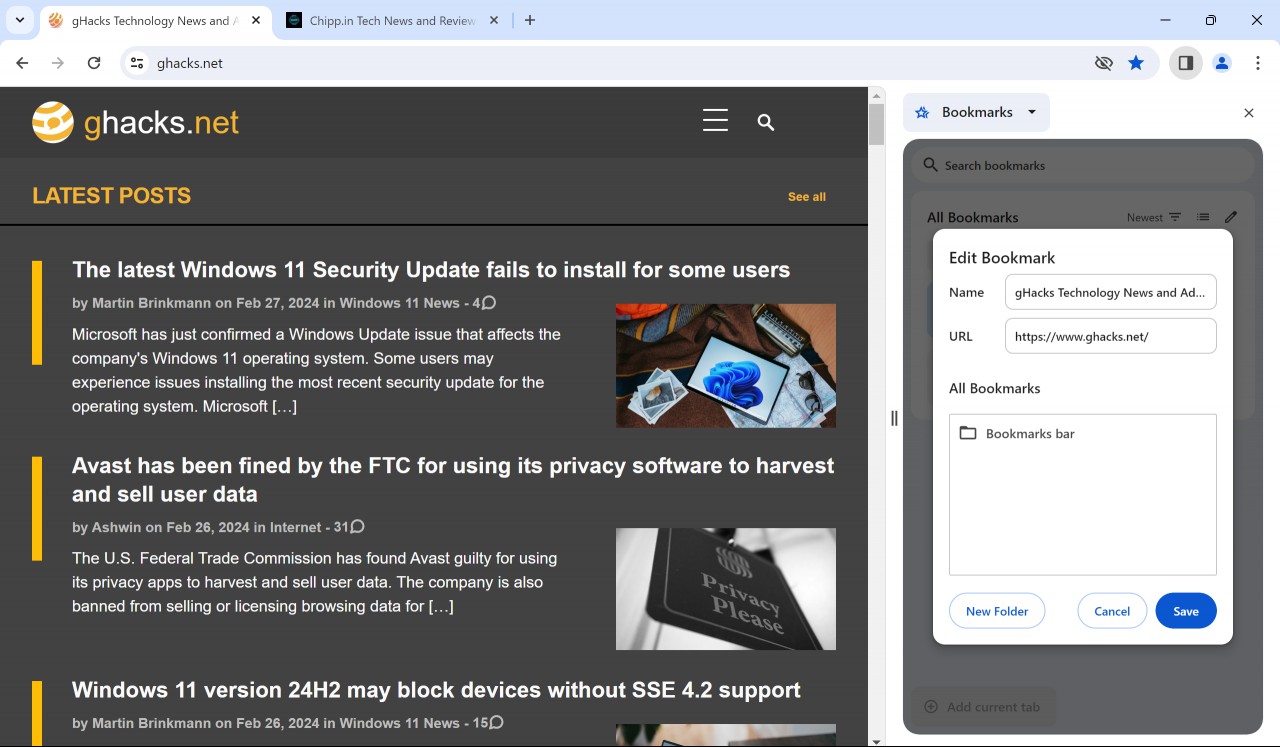Open Windows 11 24H2 SSE 4.2 headline

(x=436, y=690)
